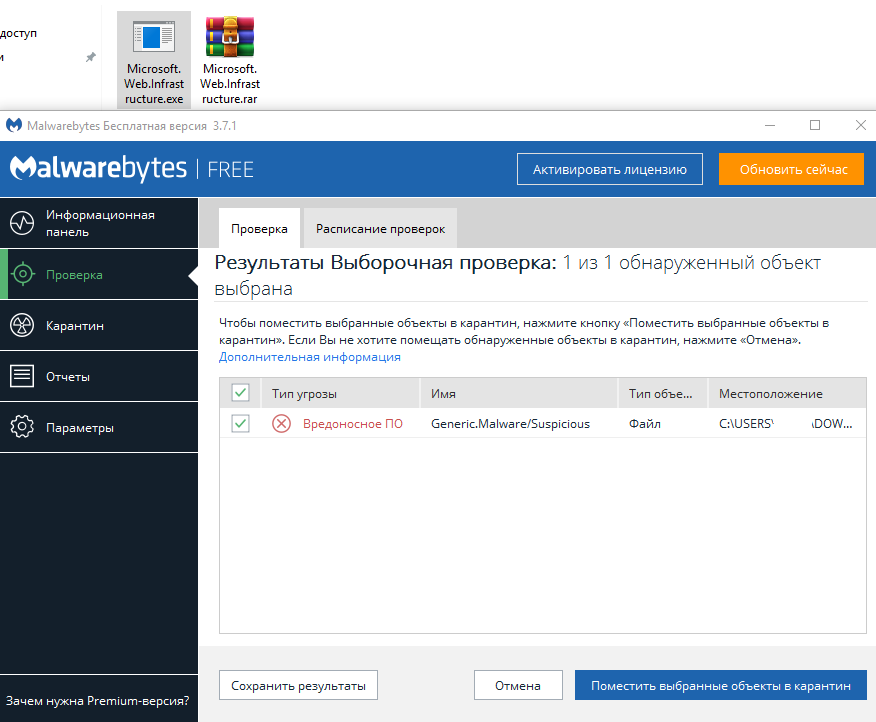Click Сохранить результаты button
876x722 pixels.
[298, 685]
